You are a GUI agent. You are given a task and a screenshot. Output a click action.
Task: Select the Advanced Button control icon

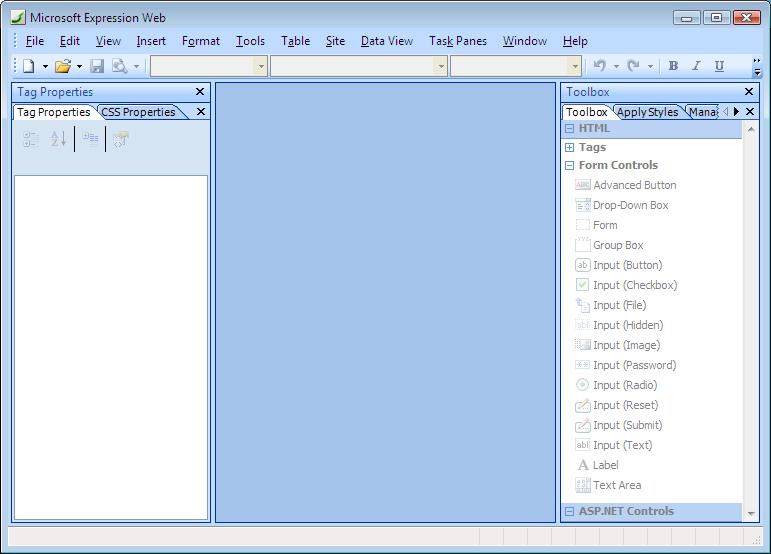tap(583, 185)
